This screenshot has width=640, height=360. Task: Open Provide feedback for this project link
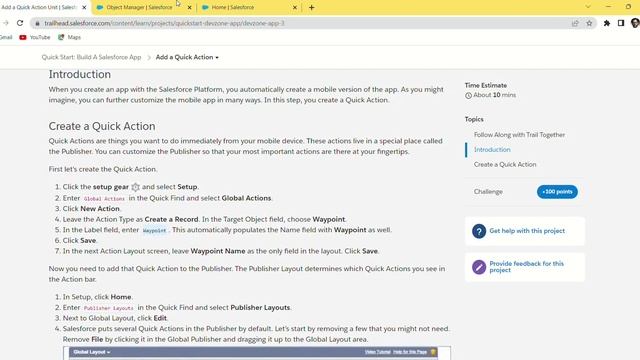(527, 267)
